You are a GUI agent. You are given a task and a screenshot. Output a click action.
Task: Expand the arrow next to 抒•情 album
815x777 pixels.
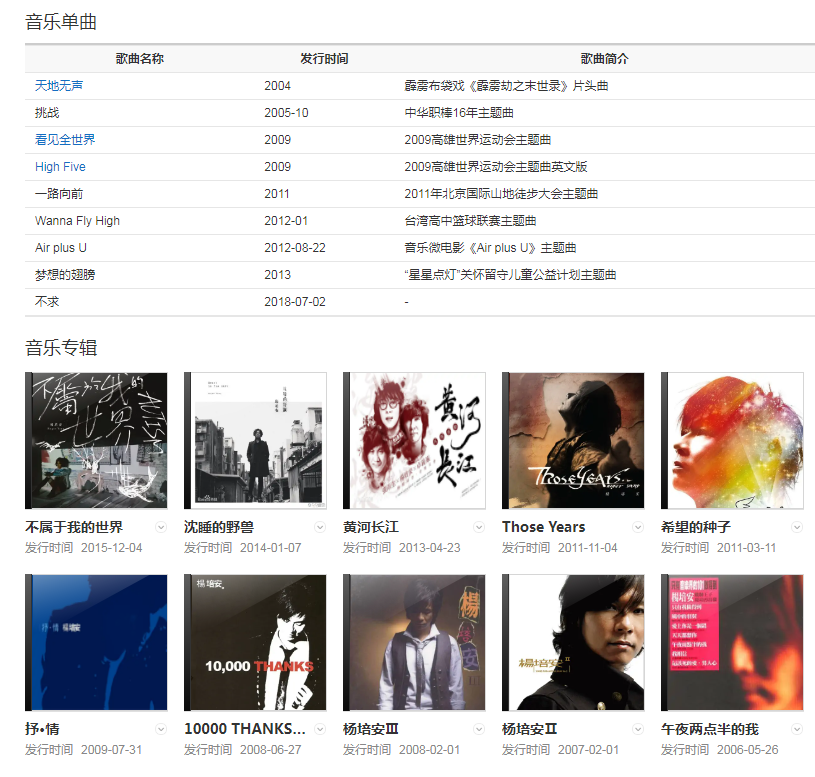[x=160, y=729]
